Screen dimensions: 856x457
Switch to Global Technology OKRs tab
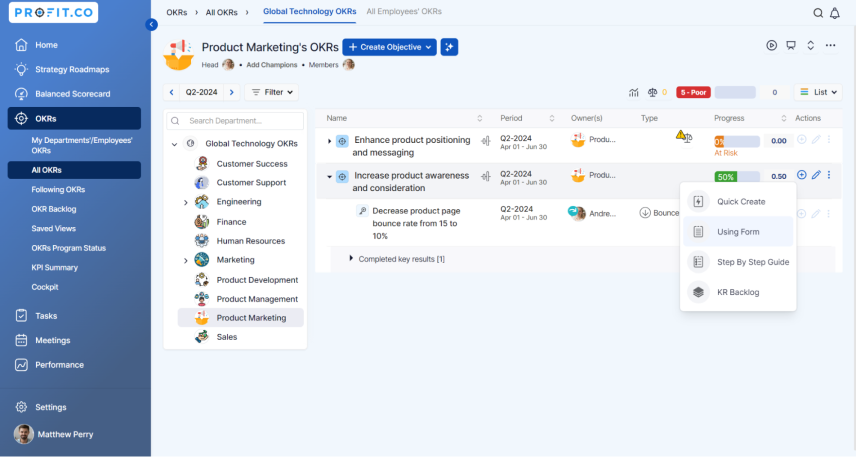click(310, 11)
